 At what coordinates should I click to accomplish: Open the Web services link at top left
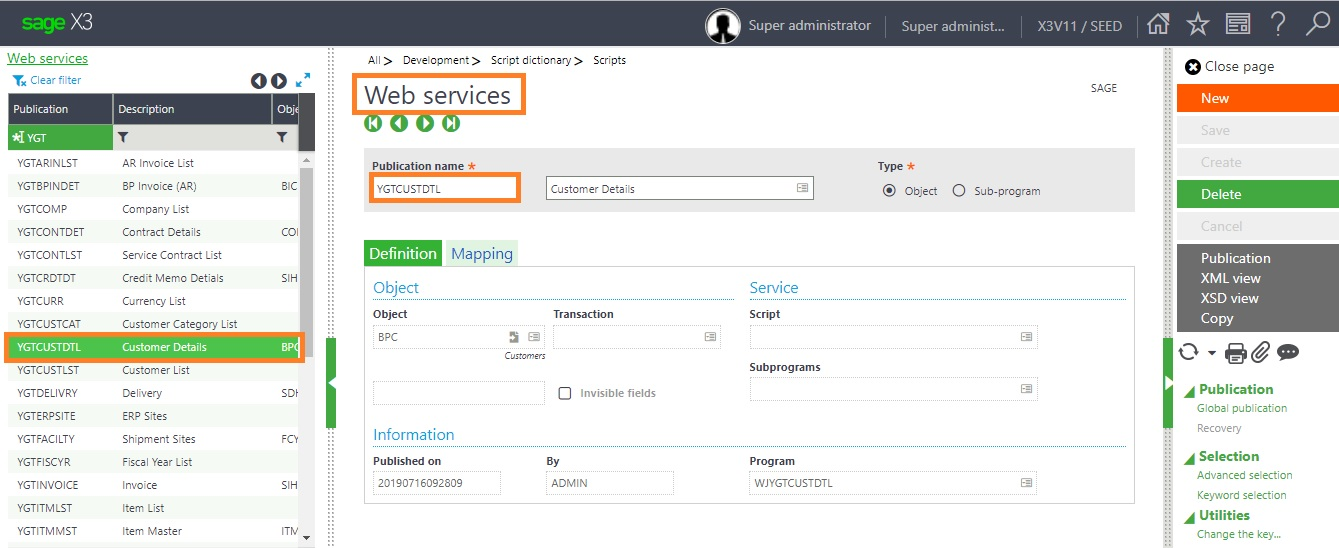click(x=47, y=58)
